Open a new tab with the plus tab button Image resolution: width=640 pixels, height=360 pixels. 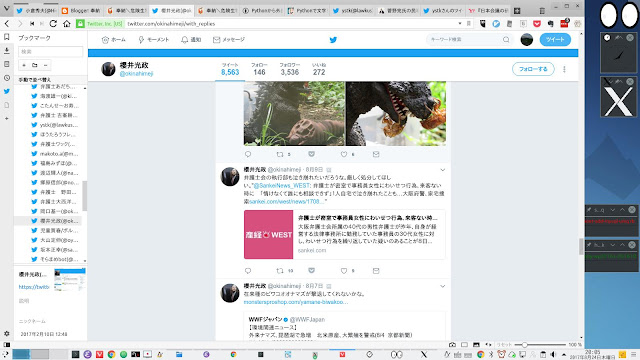(x=517, y=11)
